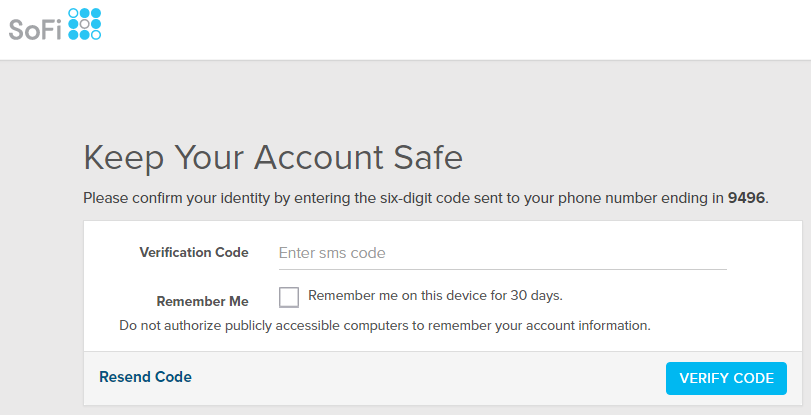Focus the Enter sms code field
Viewport: 811px width, 415px height.
[502, 253]
